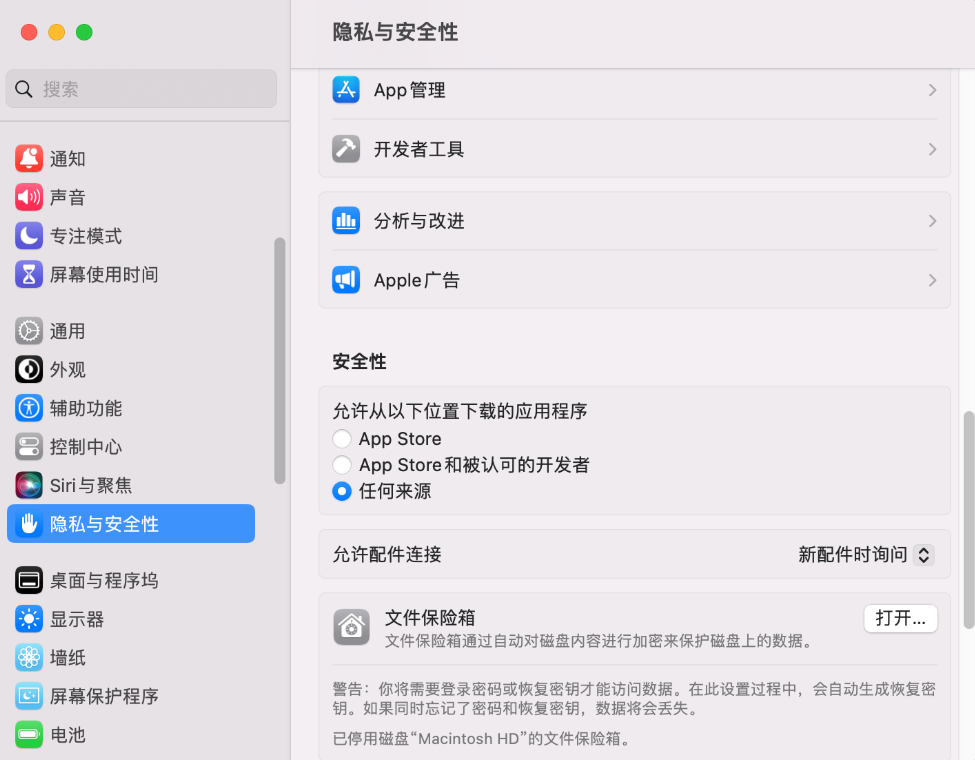975x760 pixels.
Task: Open the 新配件时询问 dropdown
Action: coord(866,554)
